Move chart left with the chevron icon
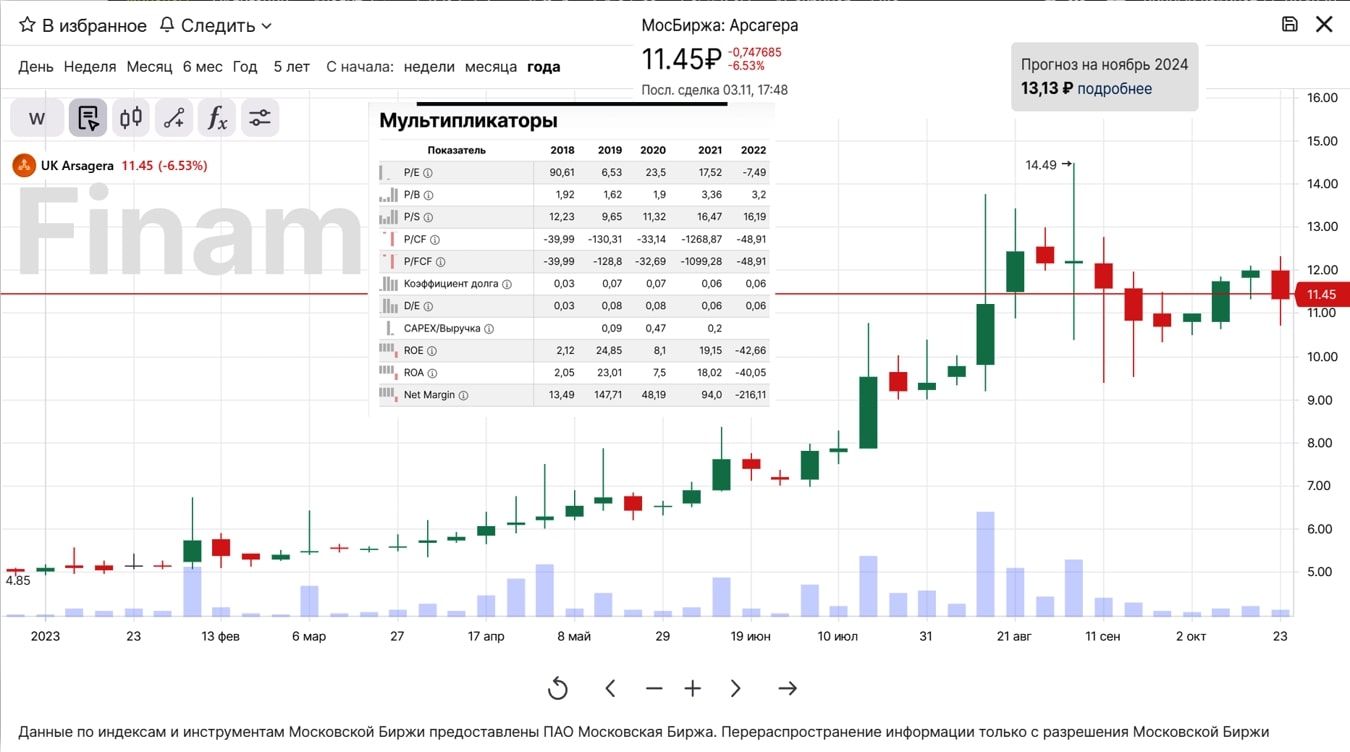Image resolution: width=1350 pixels, height=752 pixels. pyautogui.click(x=610, y=688)
